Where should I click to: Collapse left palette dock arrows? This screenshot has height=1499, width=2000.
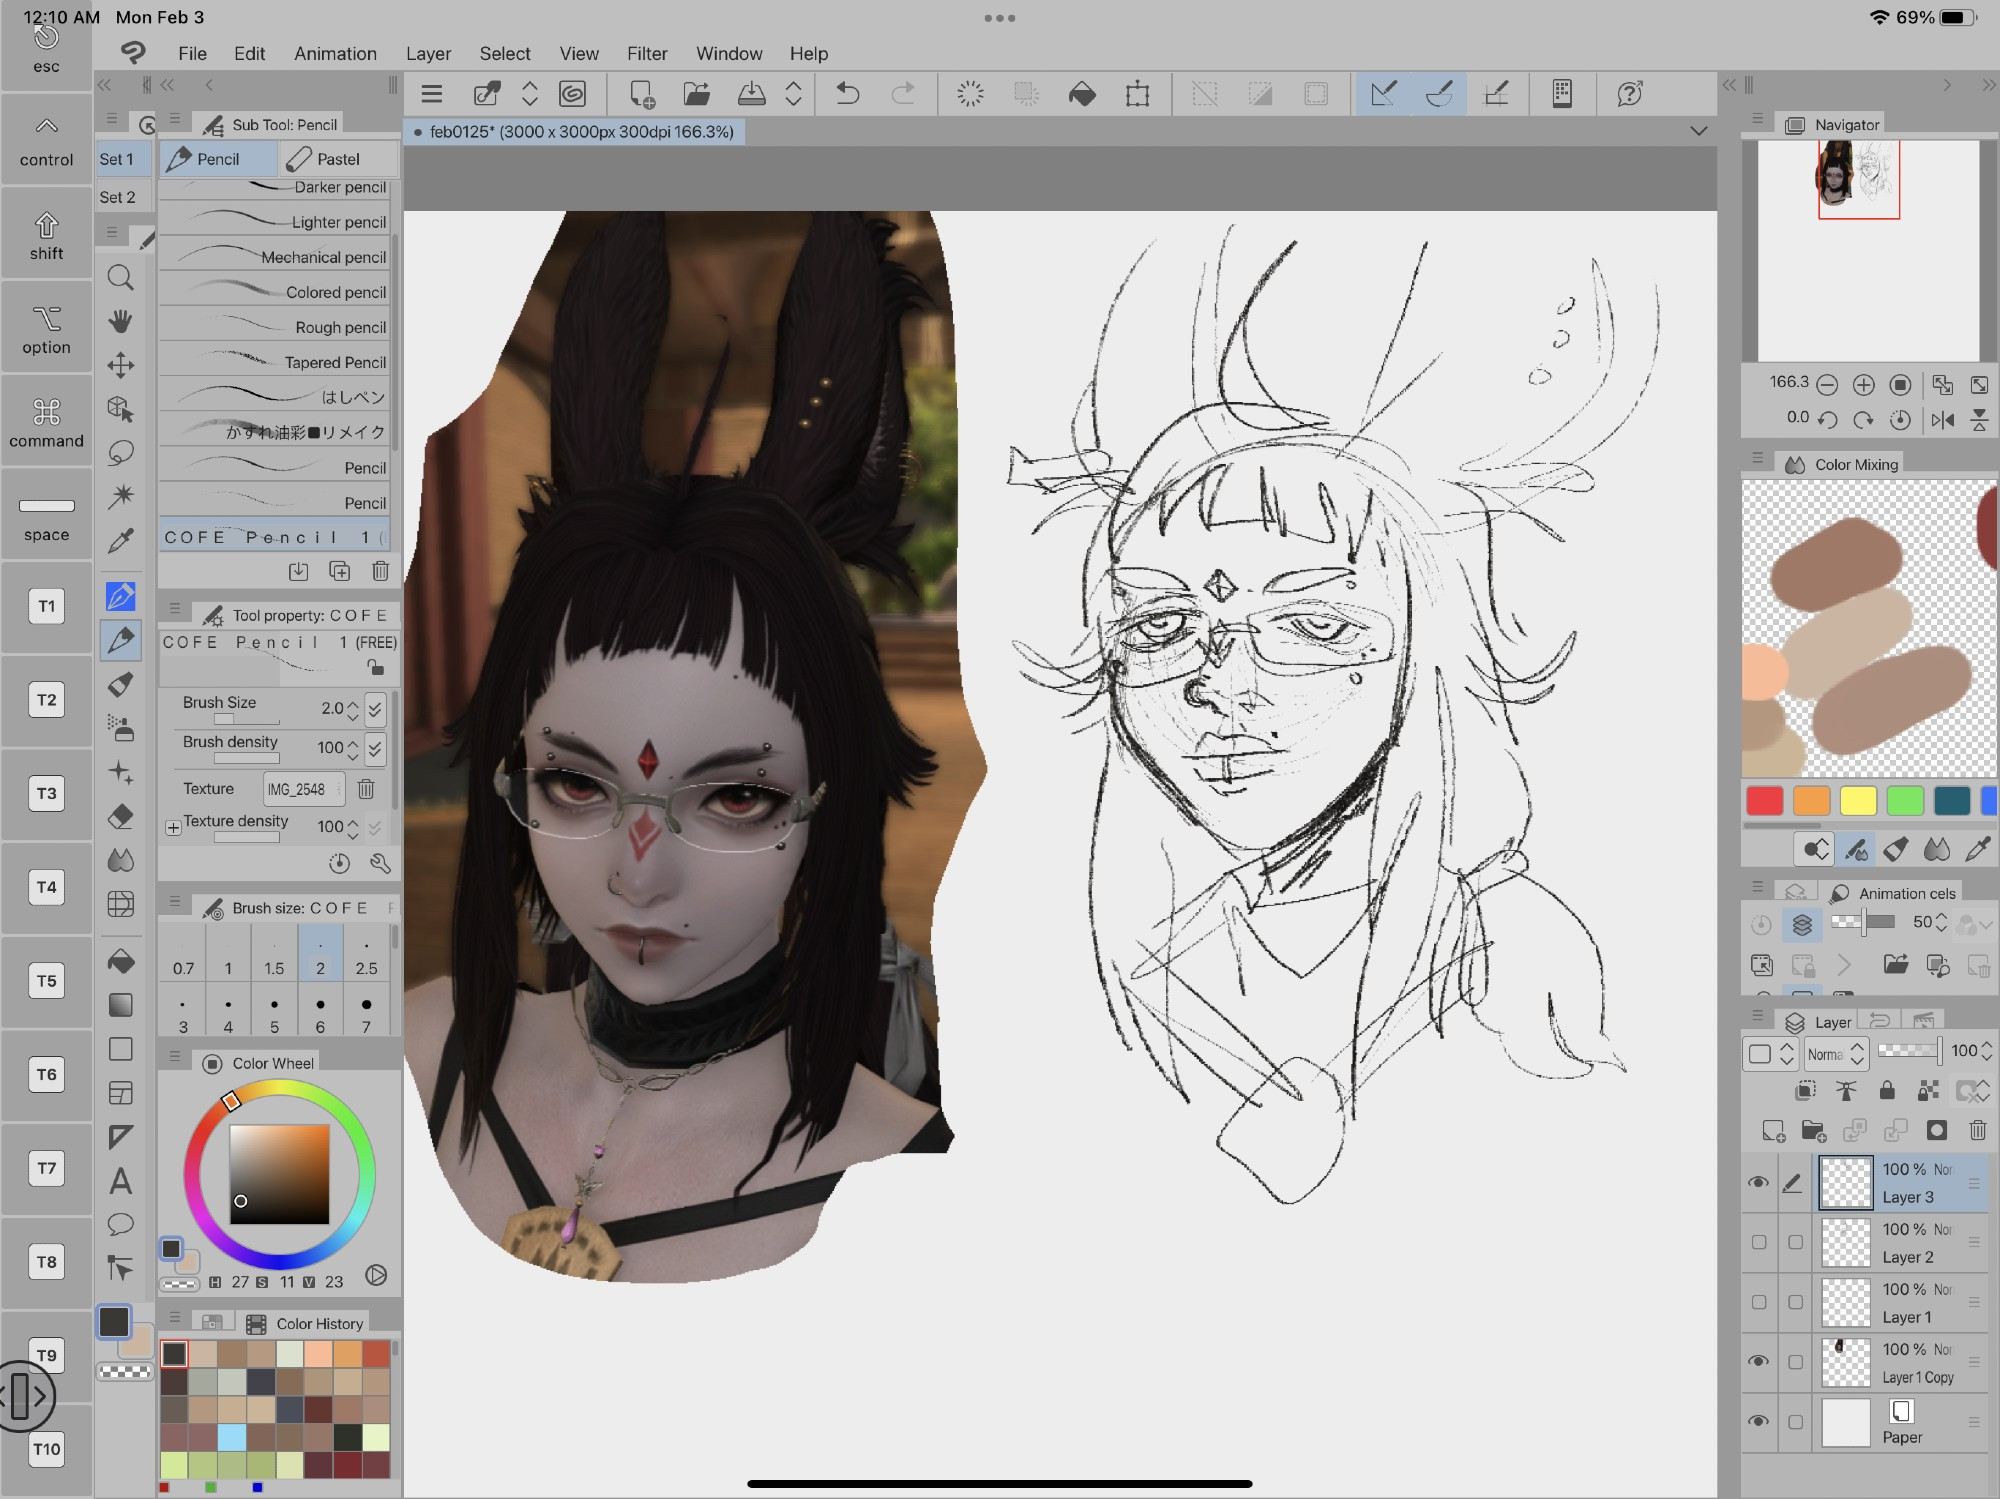[104, 86]
